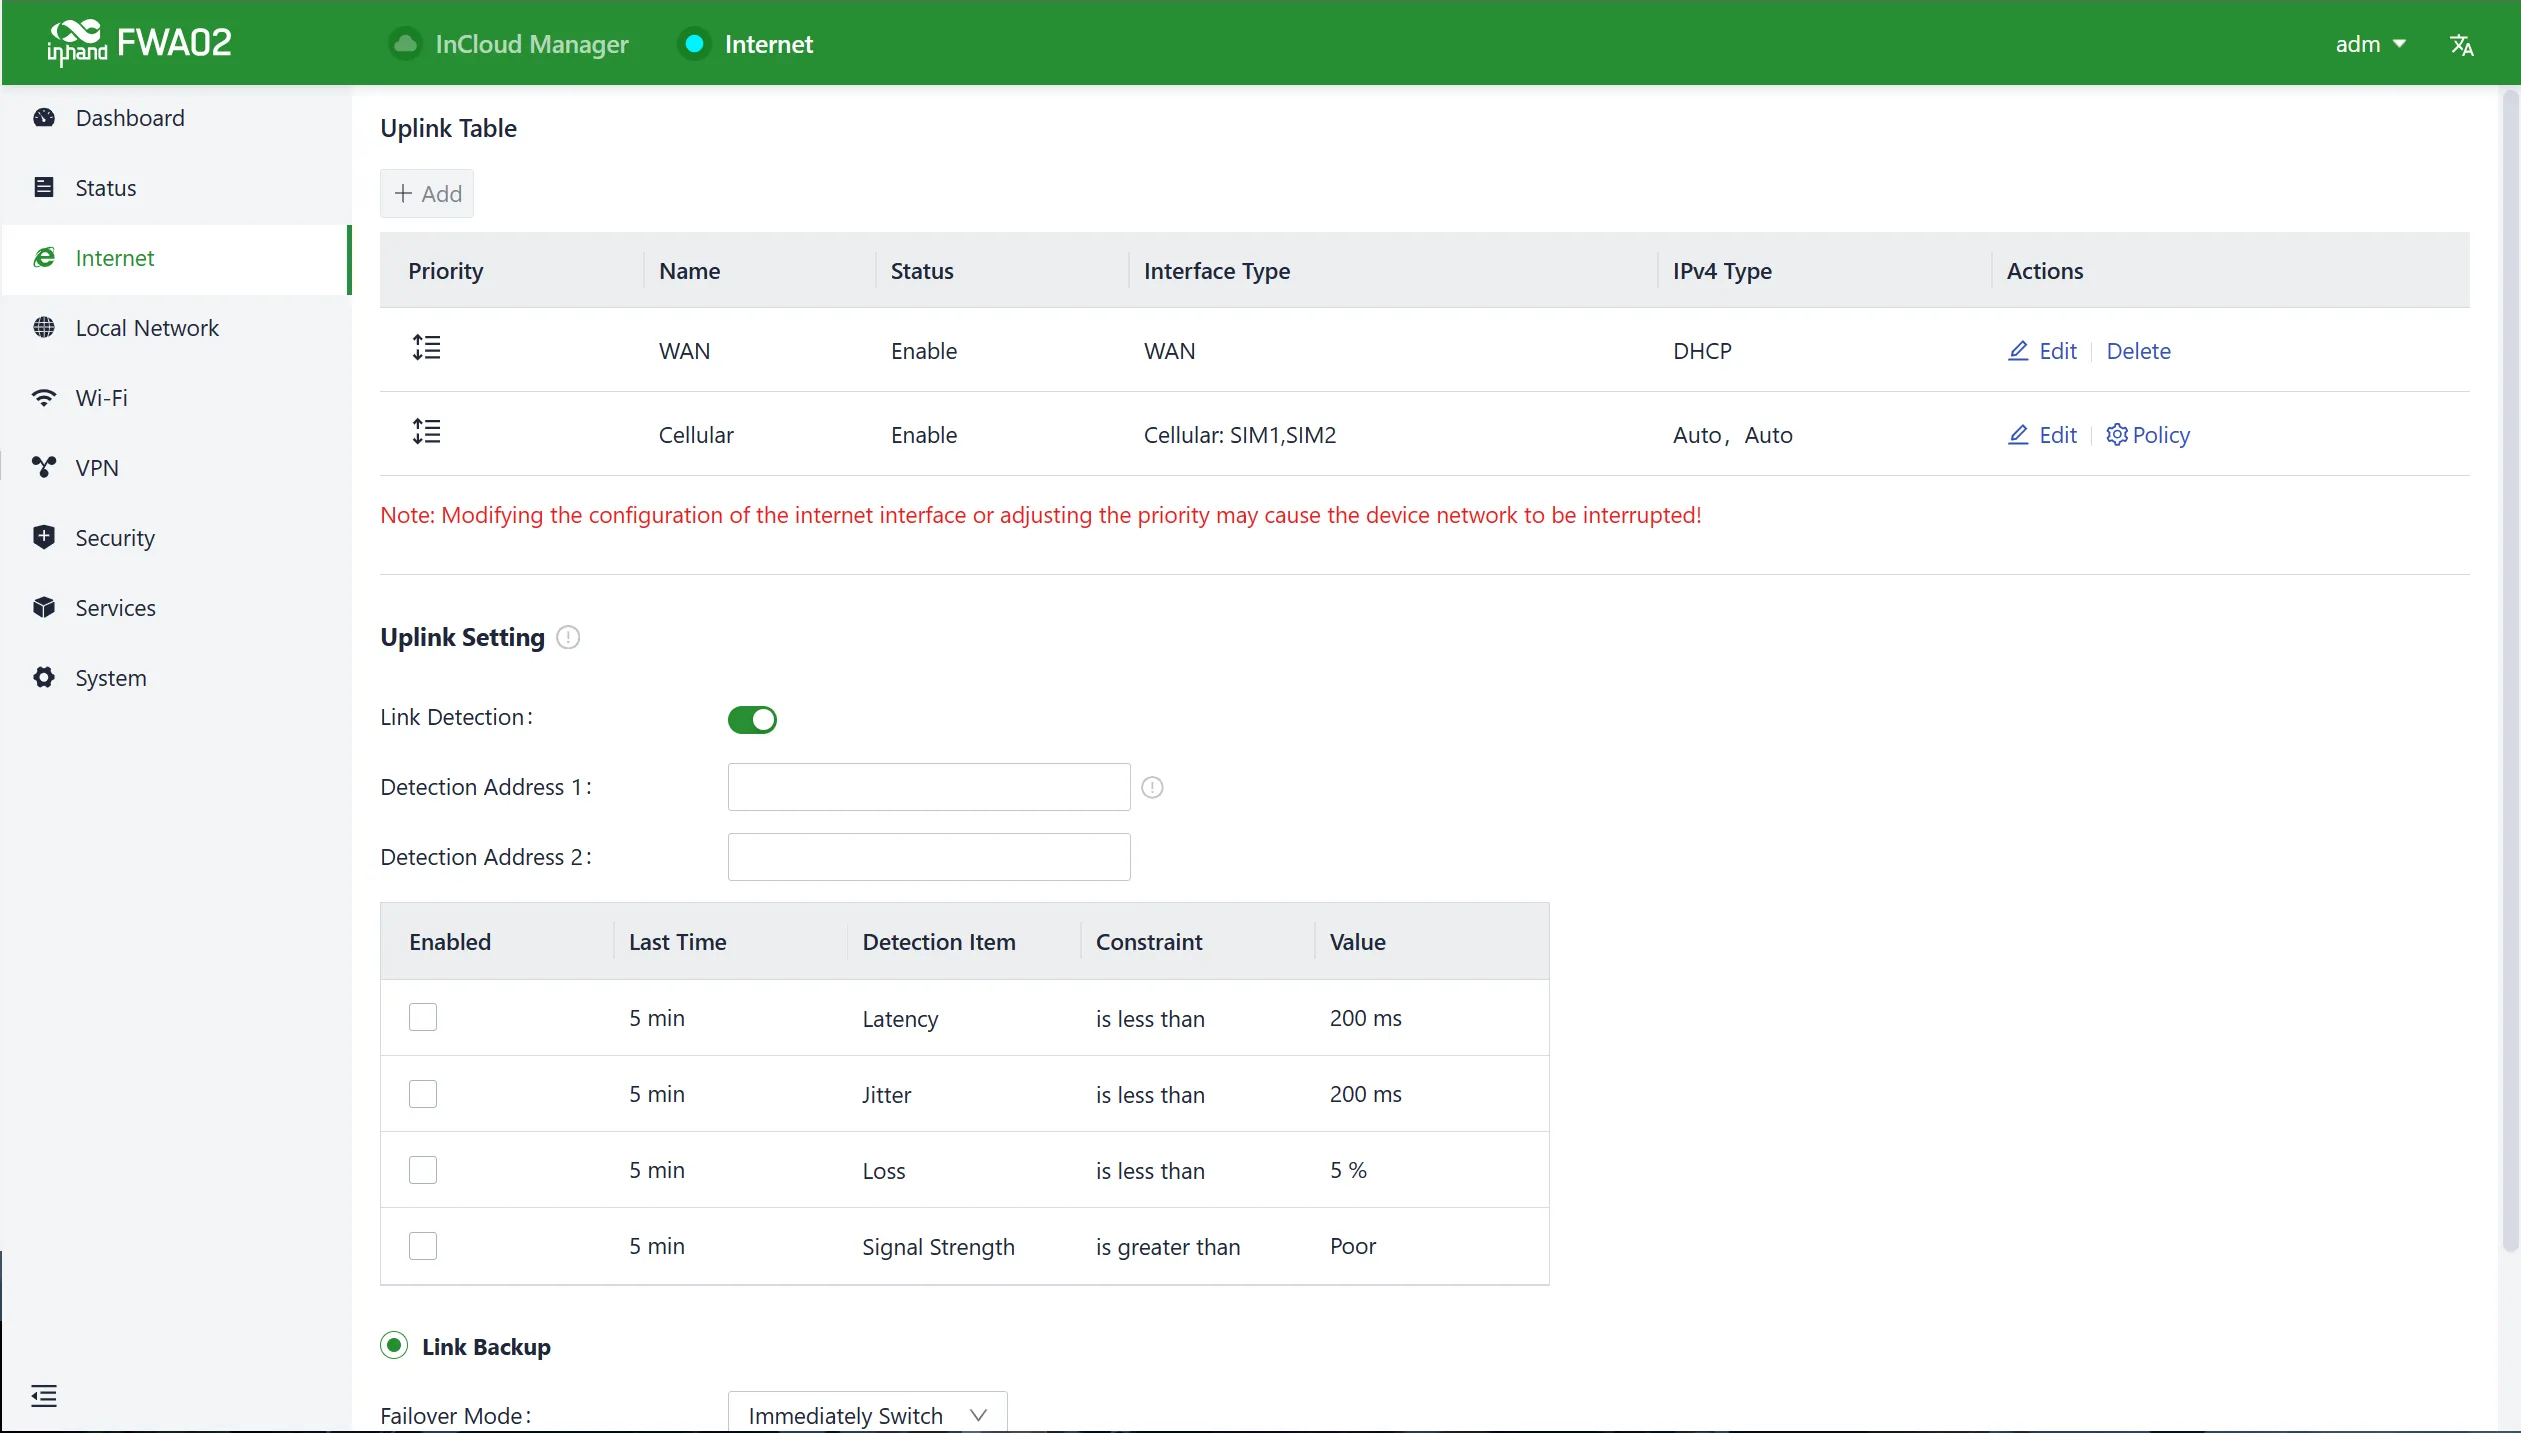Click the Status list icon in sidebar

(x=44, y=188)
